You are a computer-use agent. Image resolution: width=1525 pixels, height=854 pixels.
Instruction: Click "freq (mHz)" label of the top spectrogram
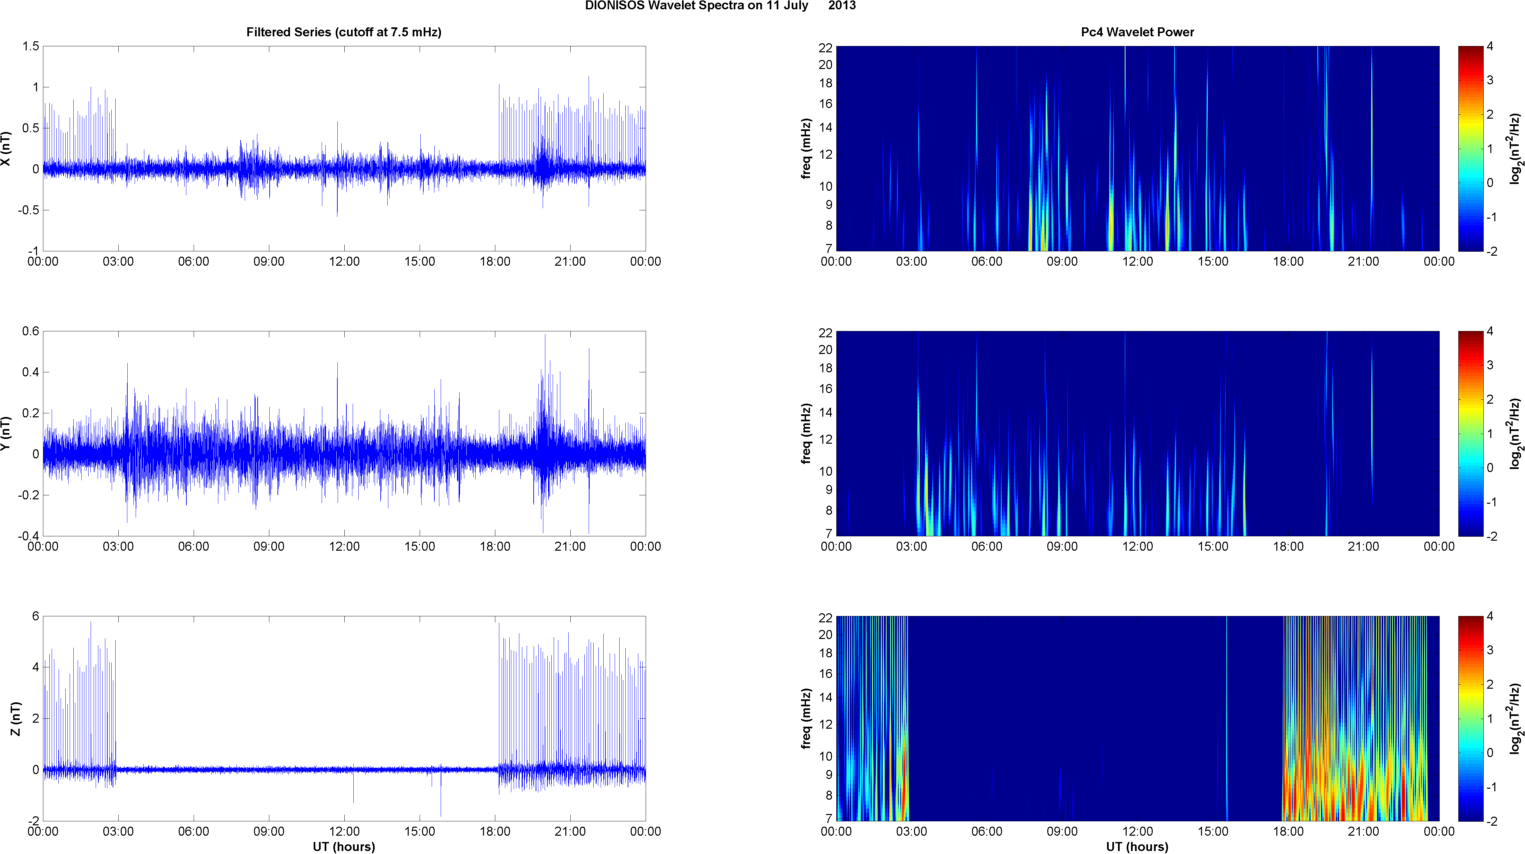coord(806,149)
